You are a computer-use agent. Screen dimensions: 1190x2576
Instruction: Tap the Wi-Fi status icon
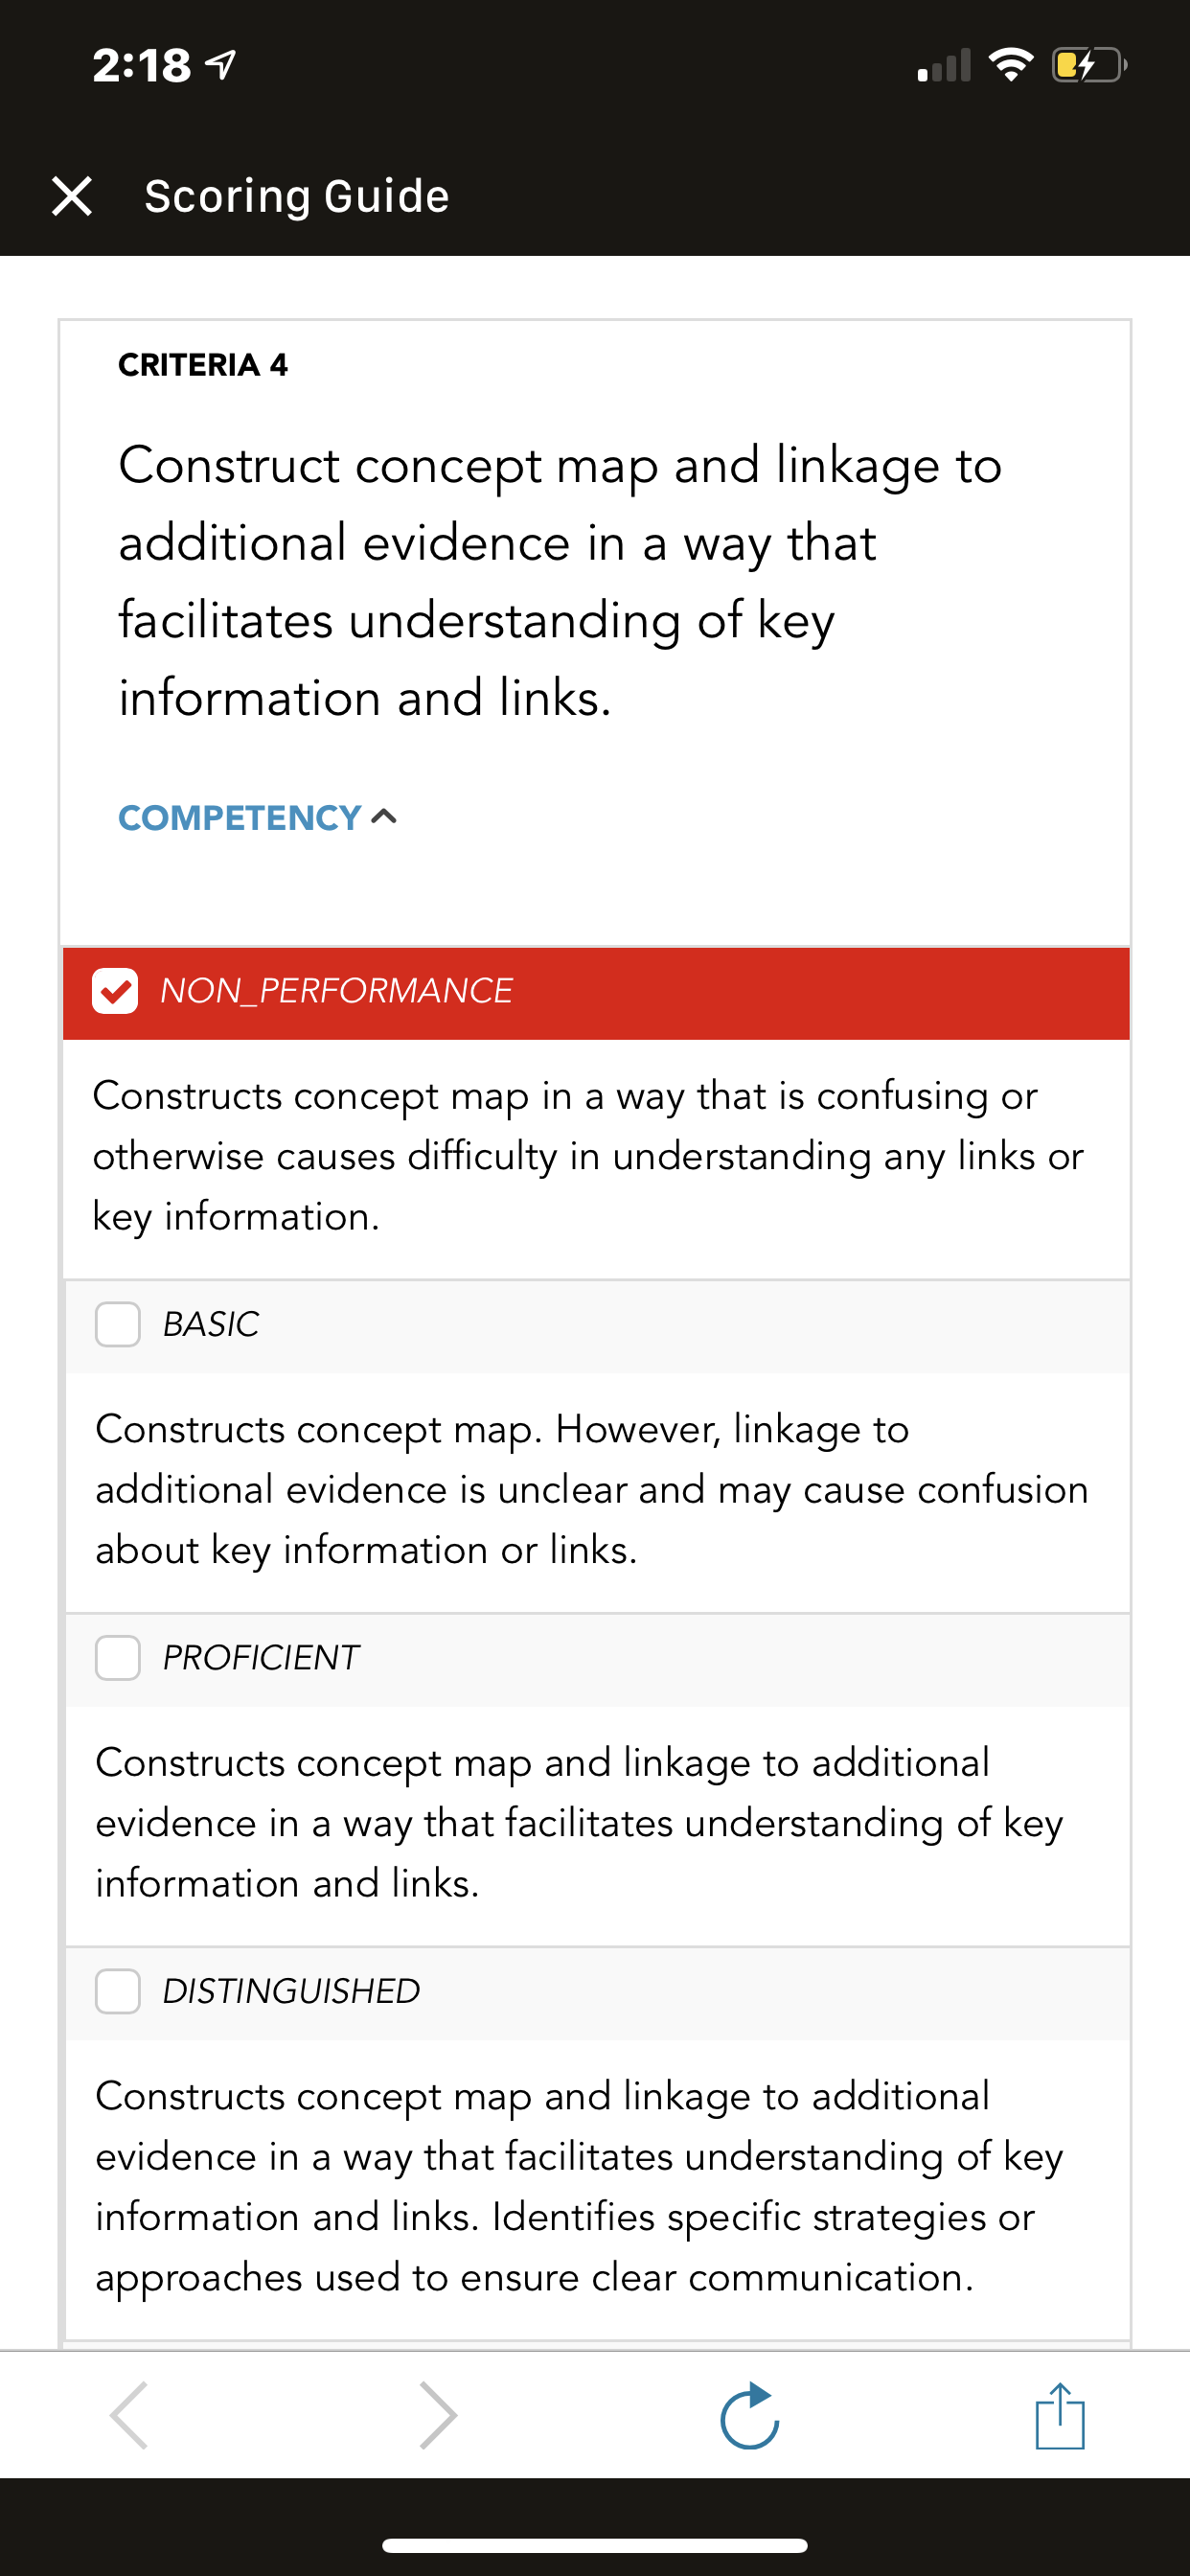click(1011, 66)
